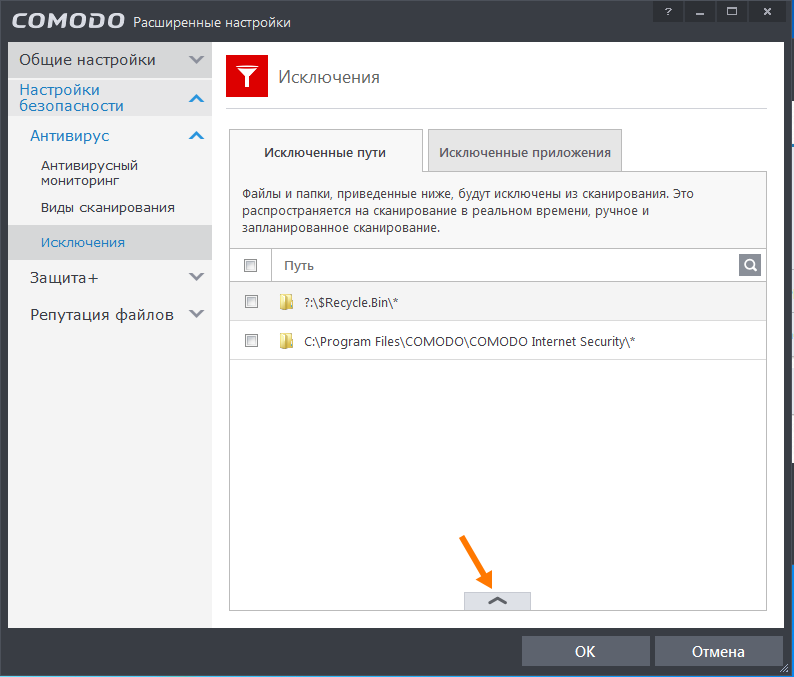The image size is (794, 677).
Task: Expand the Общие настройки section chevron
Action: tap(196, 60)
